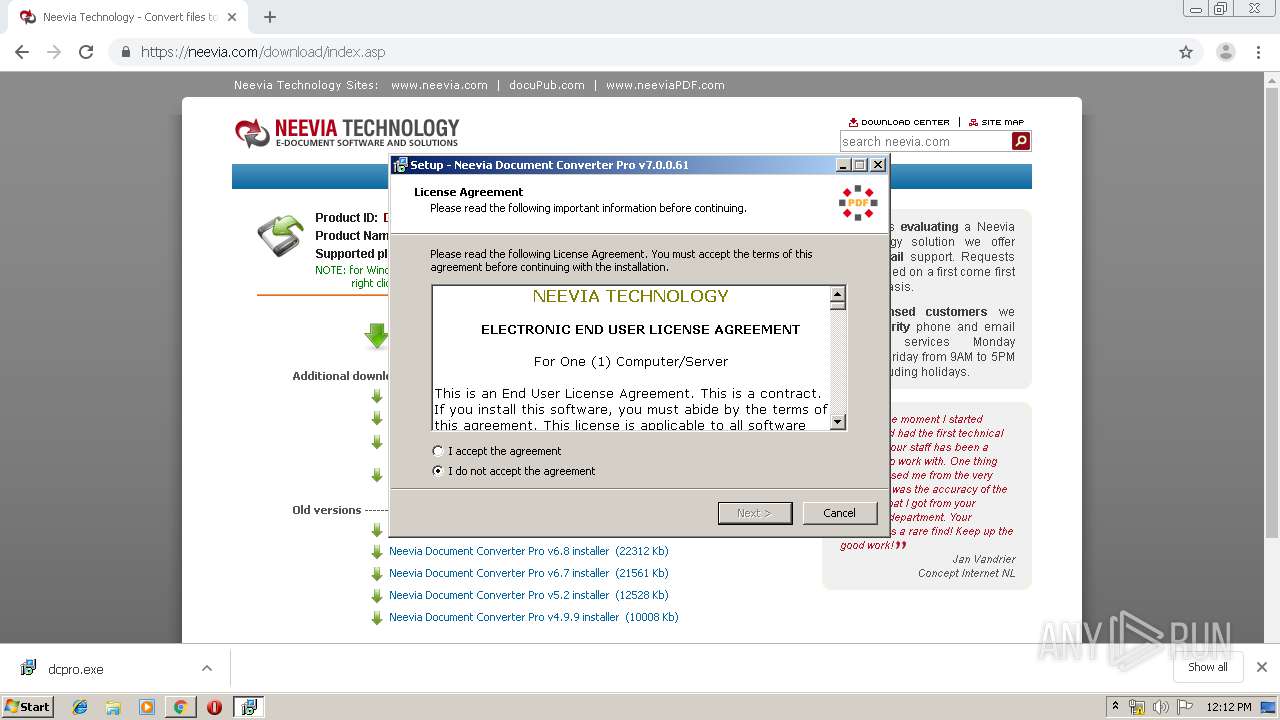Open the docuPub.com site link
1280x720 pixels.
[x=547, y=85]
